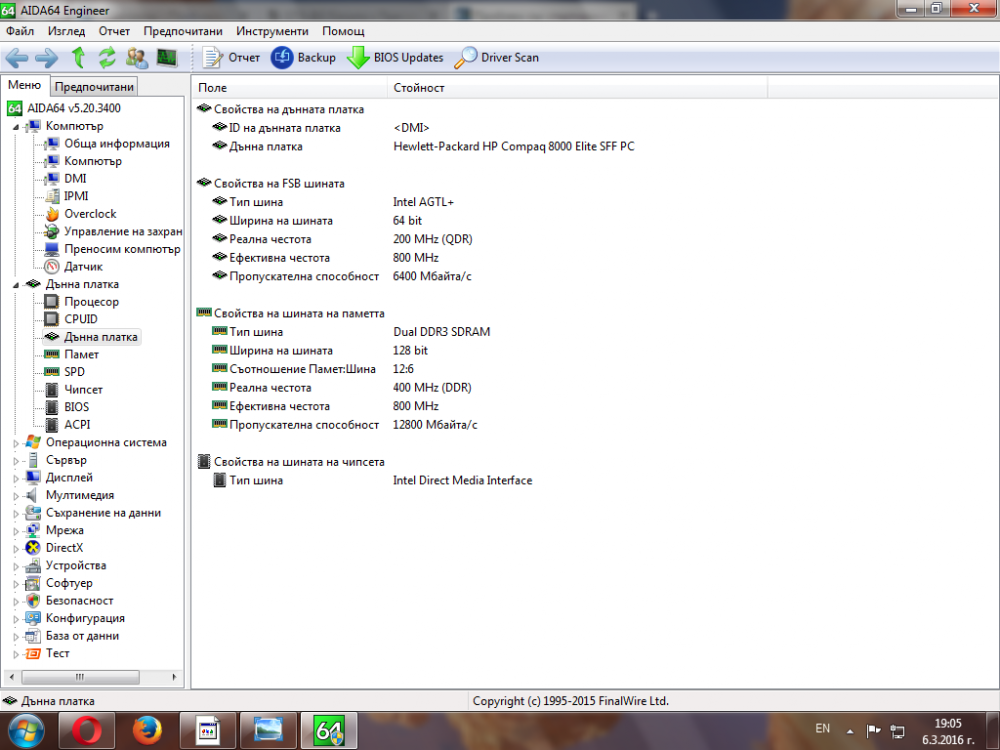Open the monitor graph toolbar icon
The height and width of the screenshot is (750, 1000).
166,58
